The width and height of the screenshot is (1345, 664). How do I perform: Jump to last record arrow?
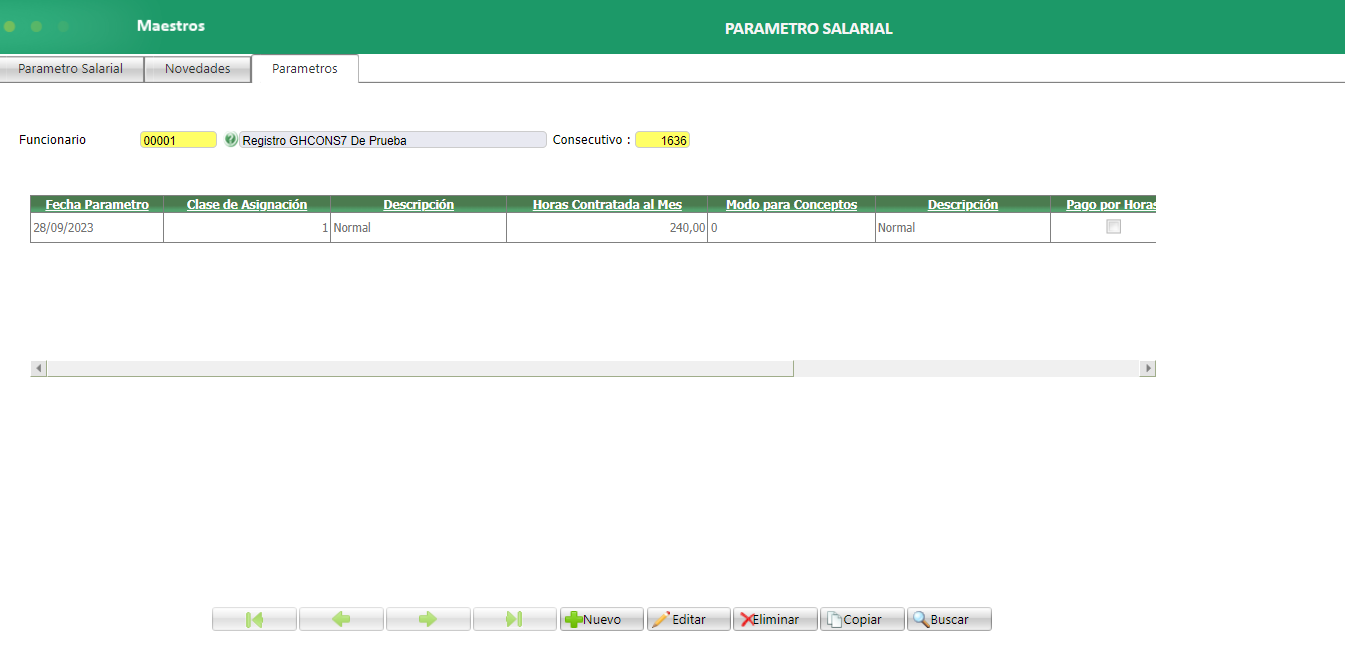coord(514,619)
